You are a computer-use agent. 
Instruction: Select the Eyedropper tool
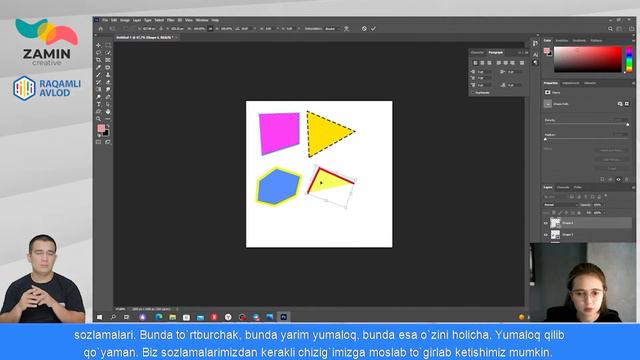(x=98, y=67)
